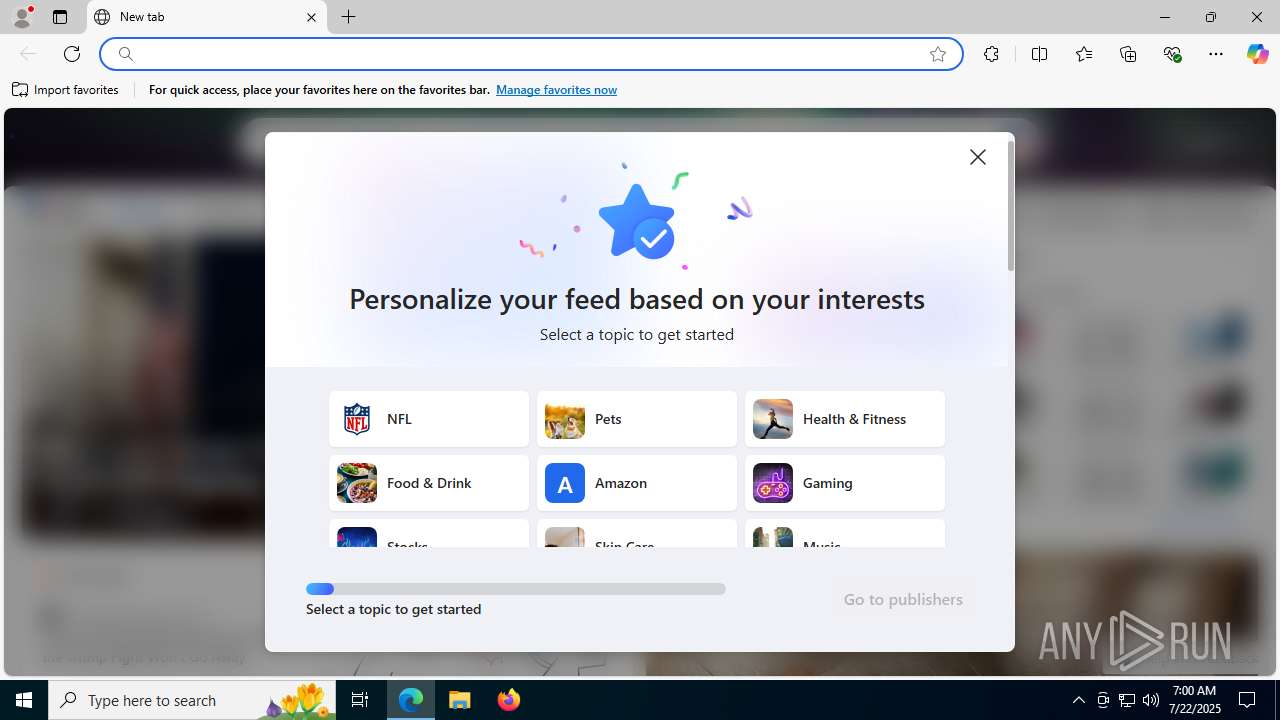The height and width of the screenshot is (720, 1280).
Task: Open the volume speaker icon
Action: pos(1150,700)
